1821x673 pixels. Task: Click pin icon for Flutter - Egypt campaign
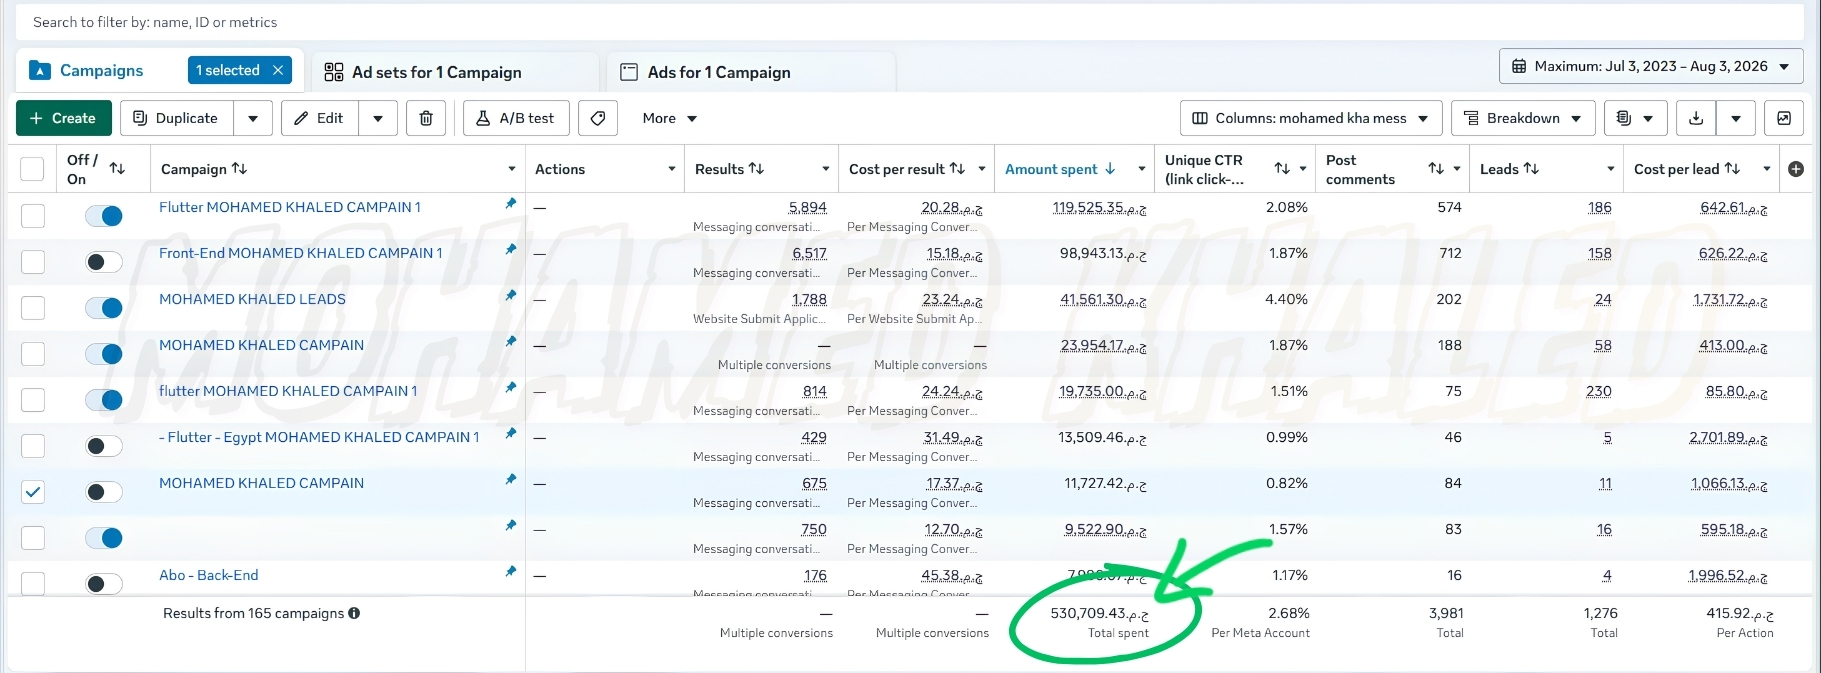[511, 433]
